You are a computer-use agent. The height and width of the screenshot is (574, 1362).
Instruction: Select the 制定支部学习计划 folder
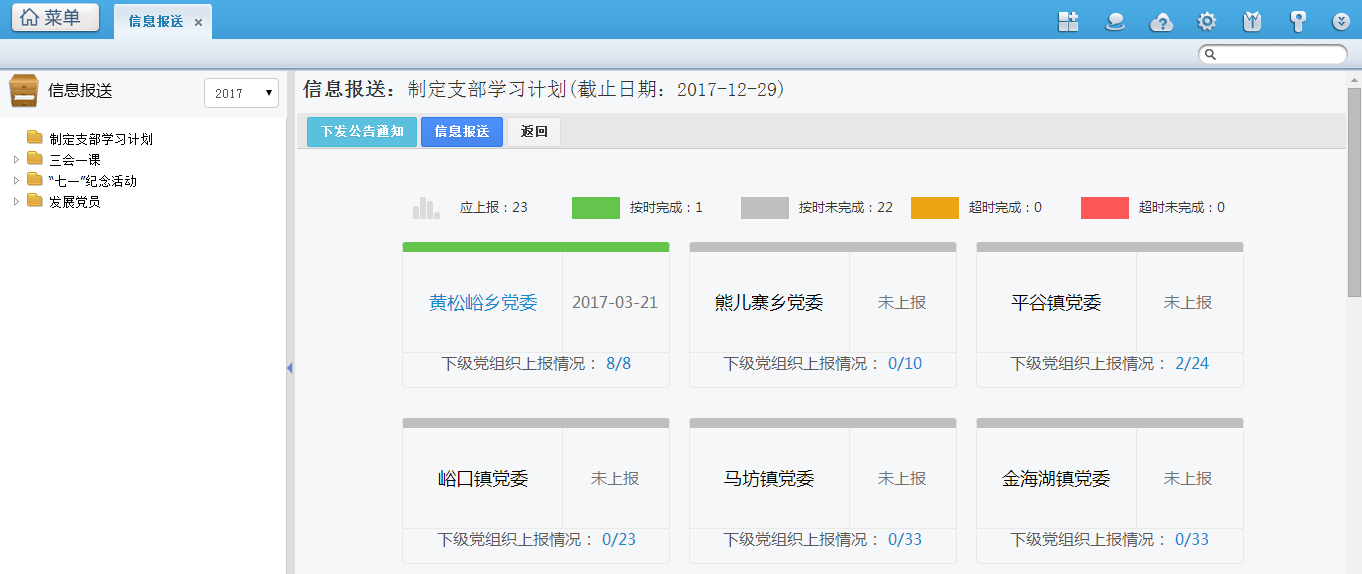(100, 139)
